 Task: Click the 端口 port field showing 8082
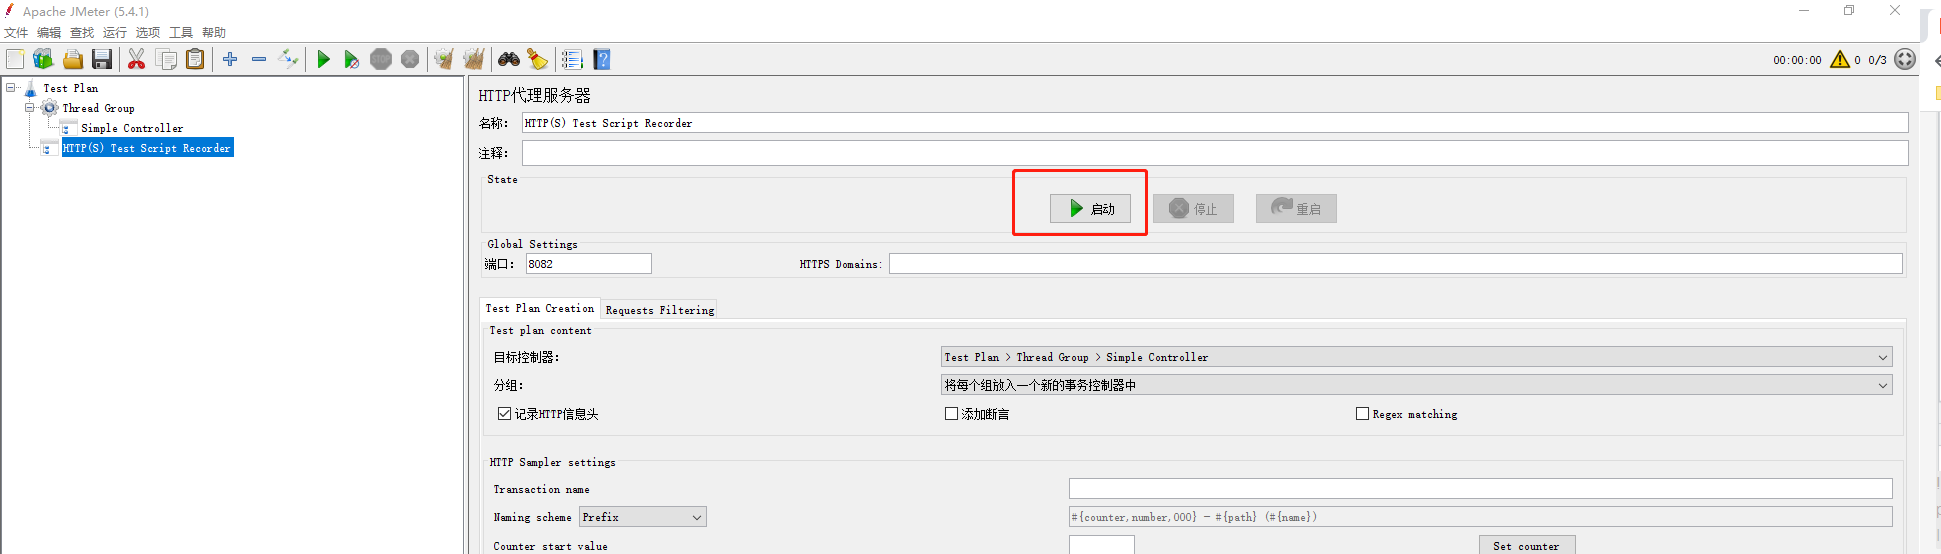click(589, 264)
